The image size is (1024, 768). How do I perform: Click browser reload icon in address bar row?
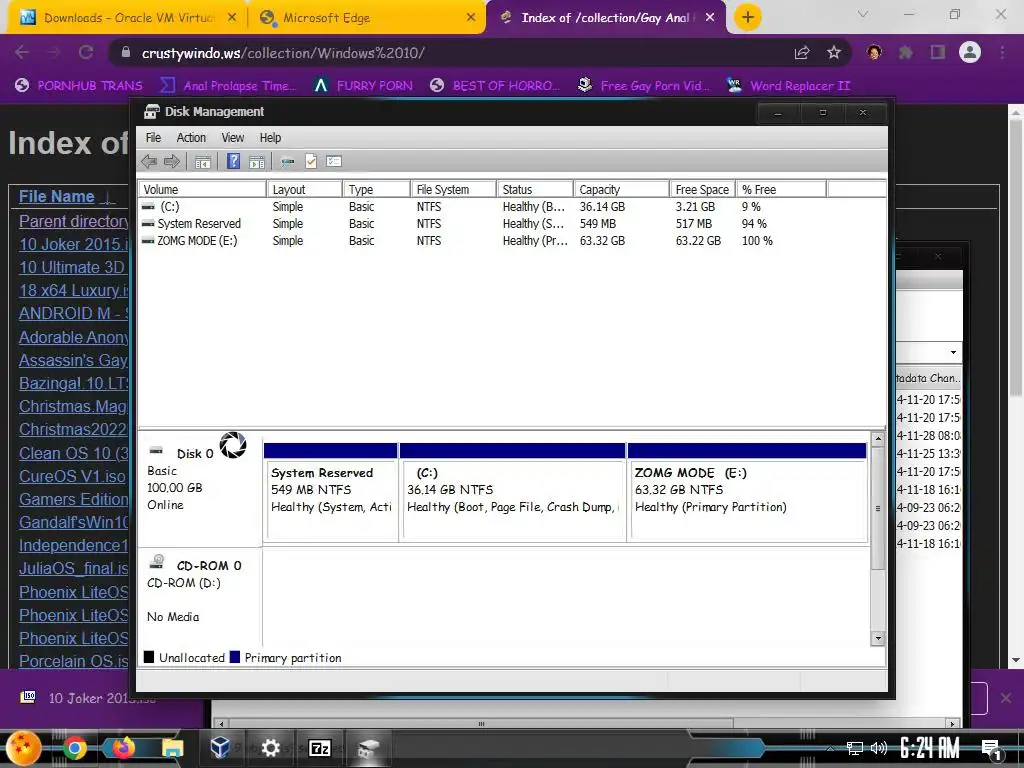(86, 52)
